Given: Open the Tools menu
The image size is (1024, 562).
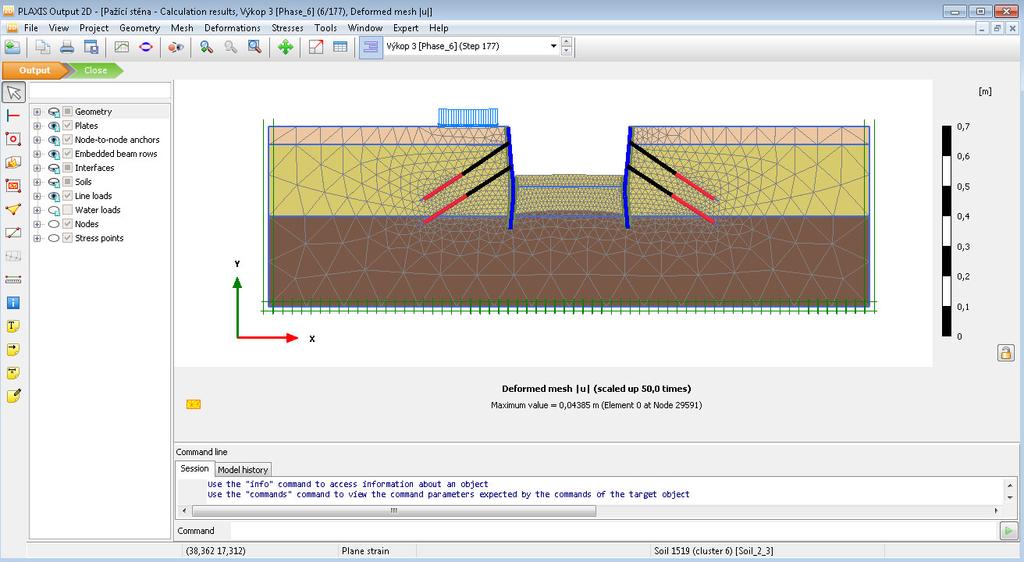Looking at the screenshot, I should tap(325, 28).
